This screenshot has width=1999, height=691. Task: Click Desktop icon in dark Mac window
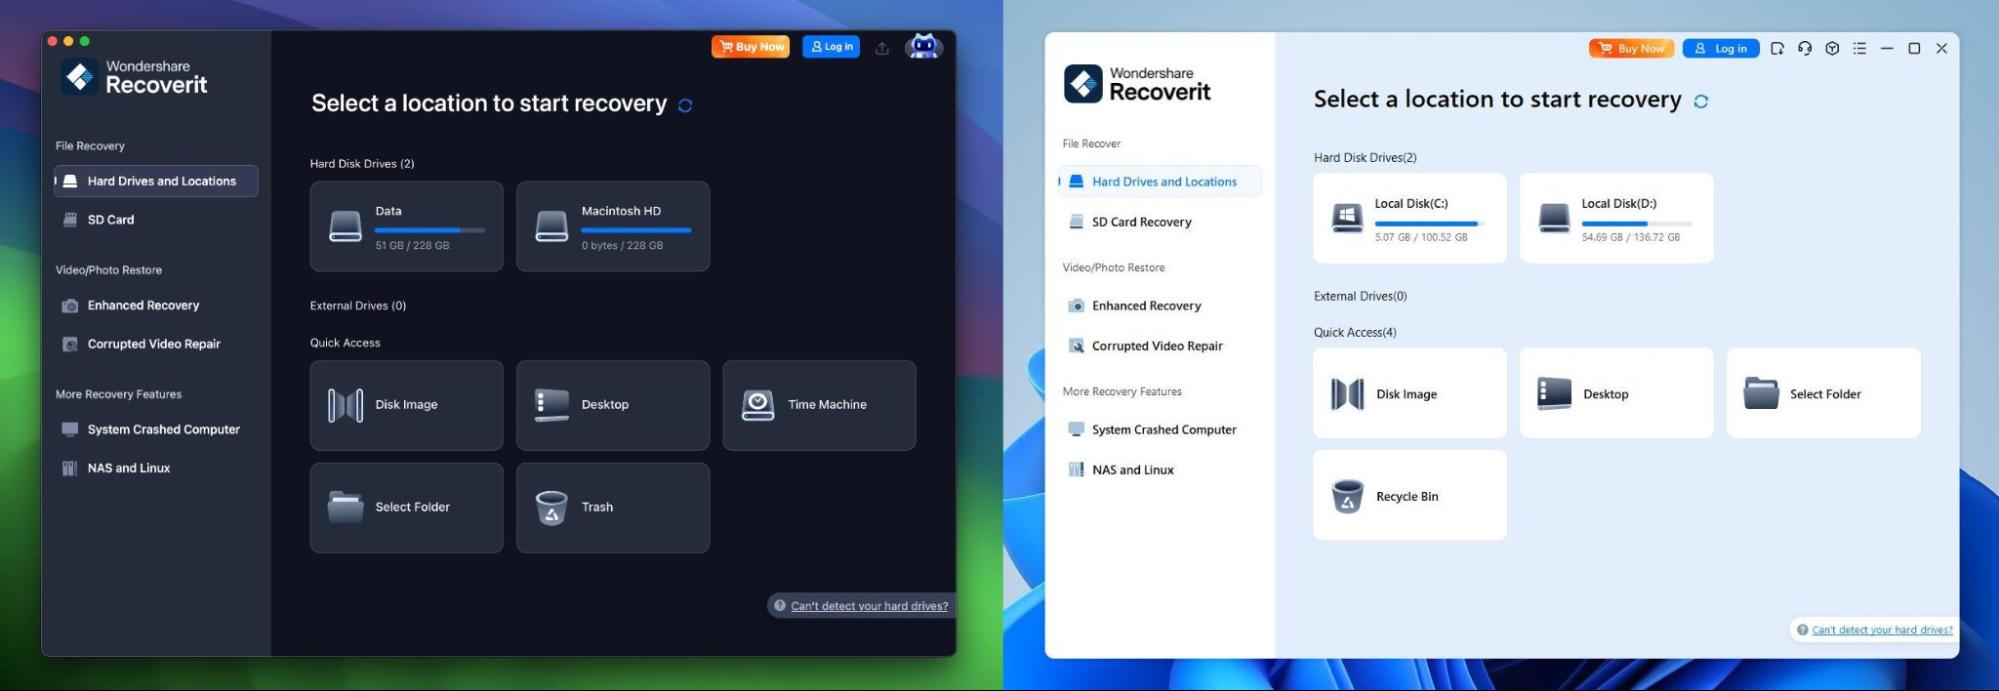pyautogui.click(x=551, y=405)
